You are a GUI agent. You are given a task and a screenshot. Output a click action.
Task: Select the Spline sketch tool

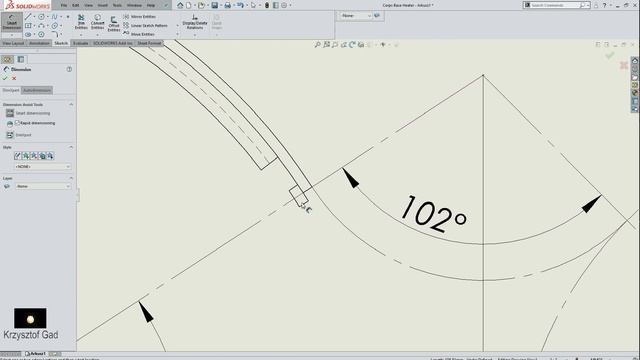click(54, 17)
